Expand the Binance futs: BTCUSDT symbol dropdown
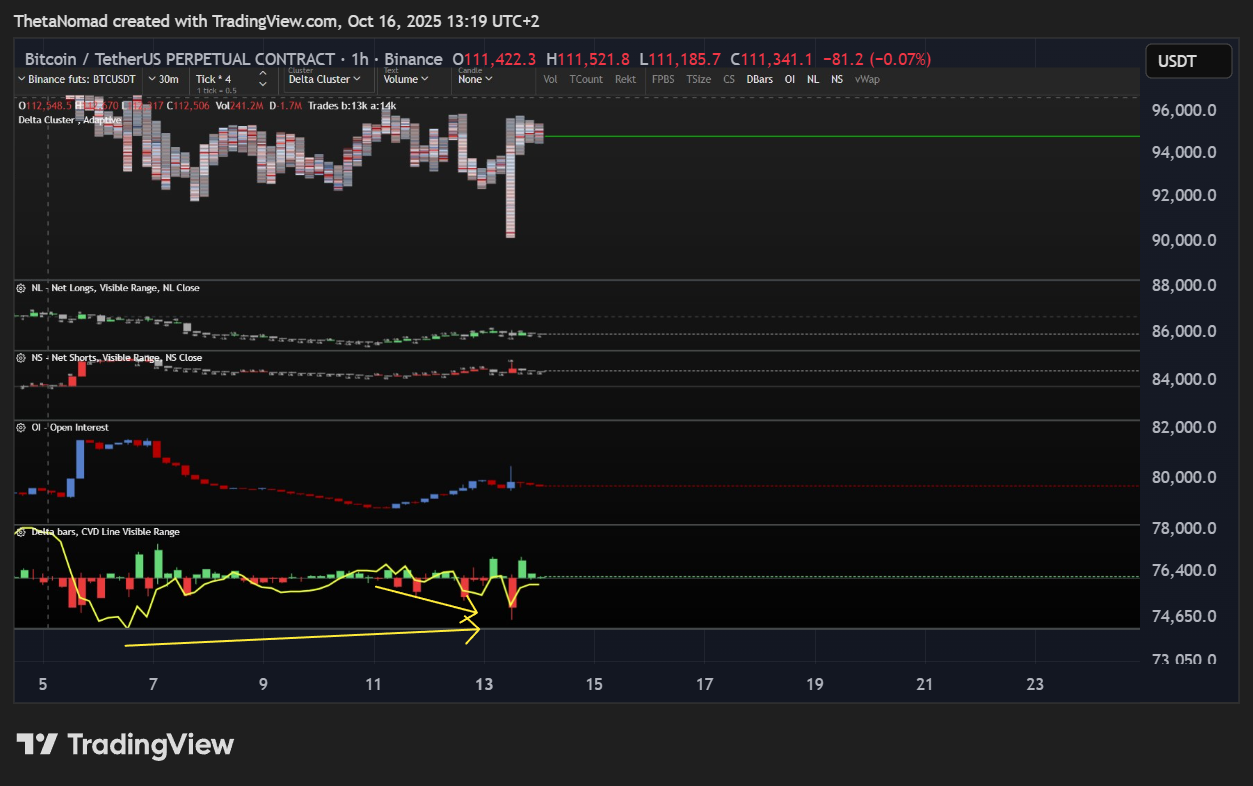Screen dimensions: 1253x786 coord(77,79)
